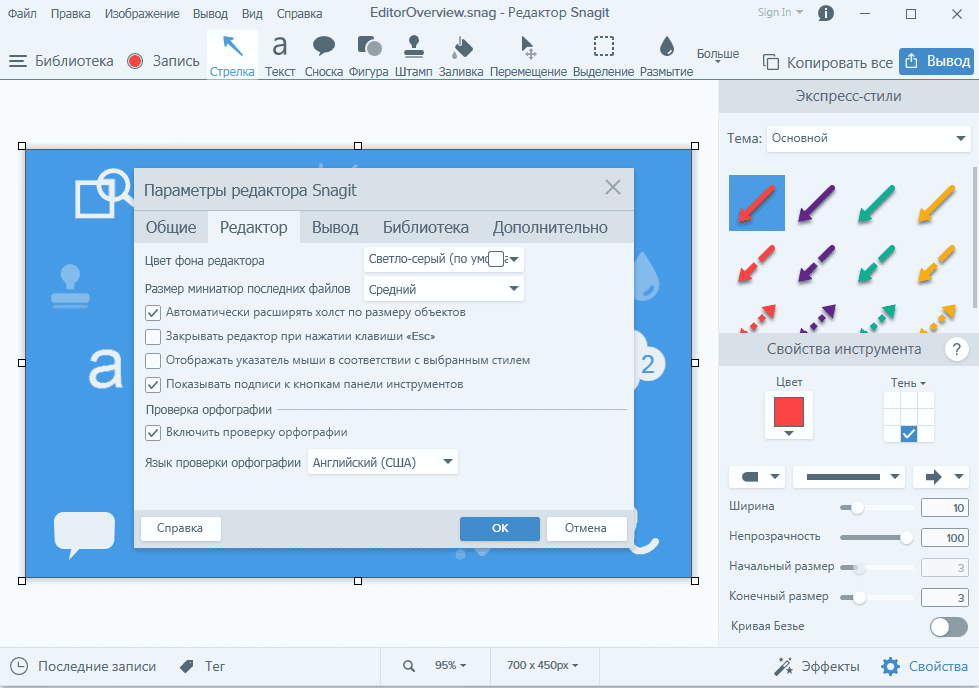Image resolution: width=979 pixels, height=688 pixels.
Task: Select the Фигура shape tool
Action: 368,56
